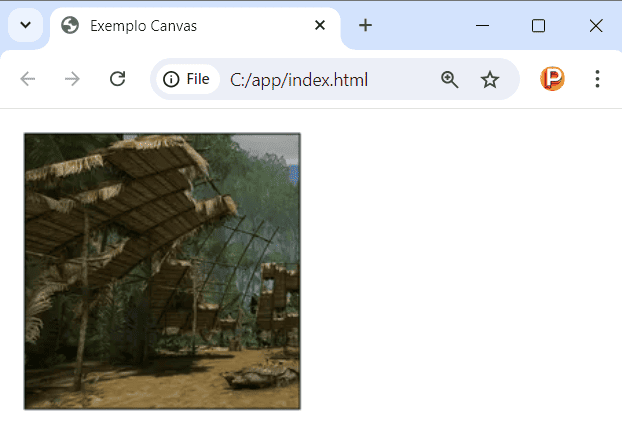622x436 pixels.
Task: Click the jungle hut canvas image
Action: [162, 271]
